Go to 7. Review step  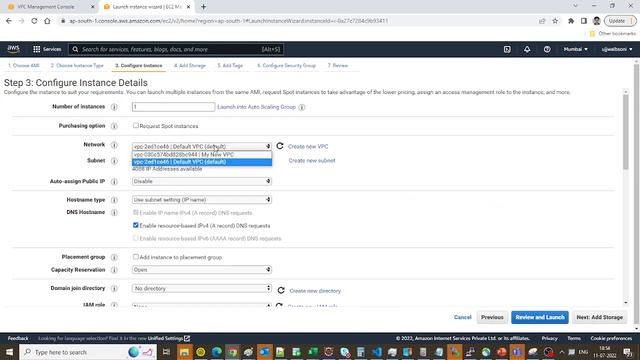[x=338, y=65]
